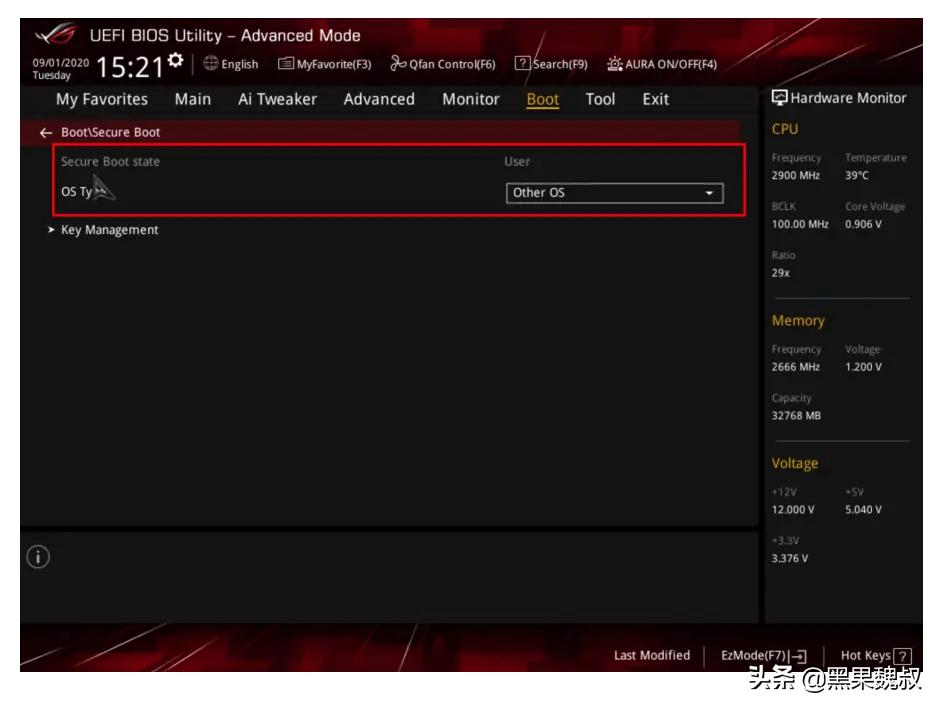Click the info icon in help panel
Screen dimensions: 942x711
(x=38, y=557)
